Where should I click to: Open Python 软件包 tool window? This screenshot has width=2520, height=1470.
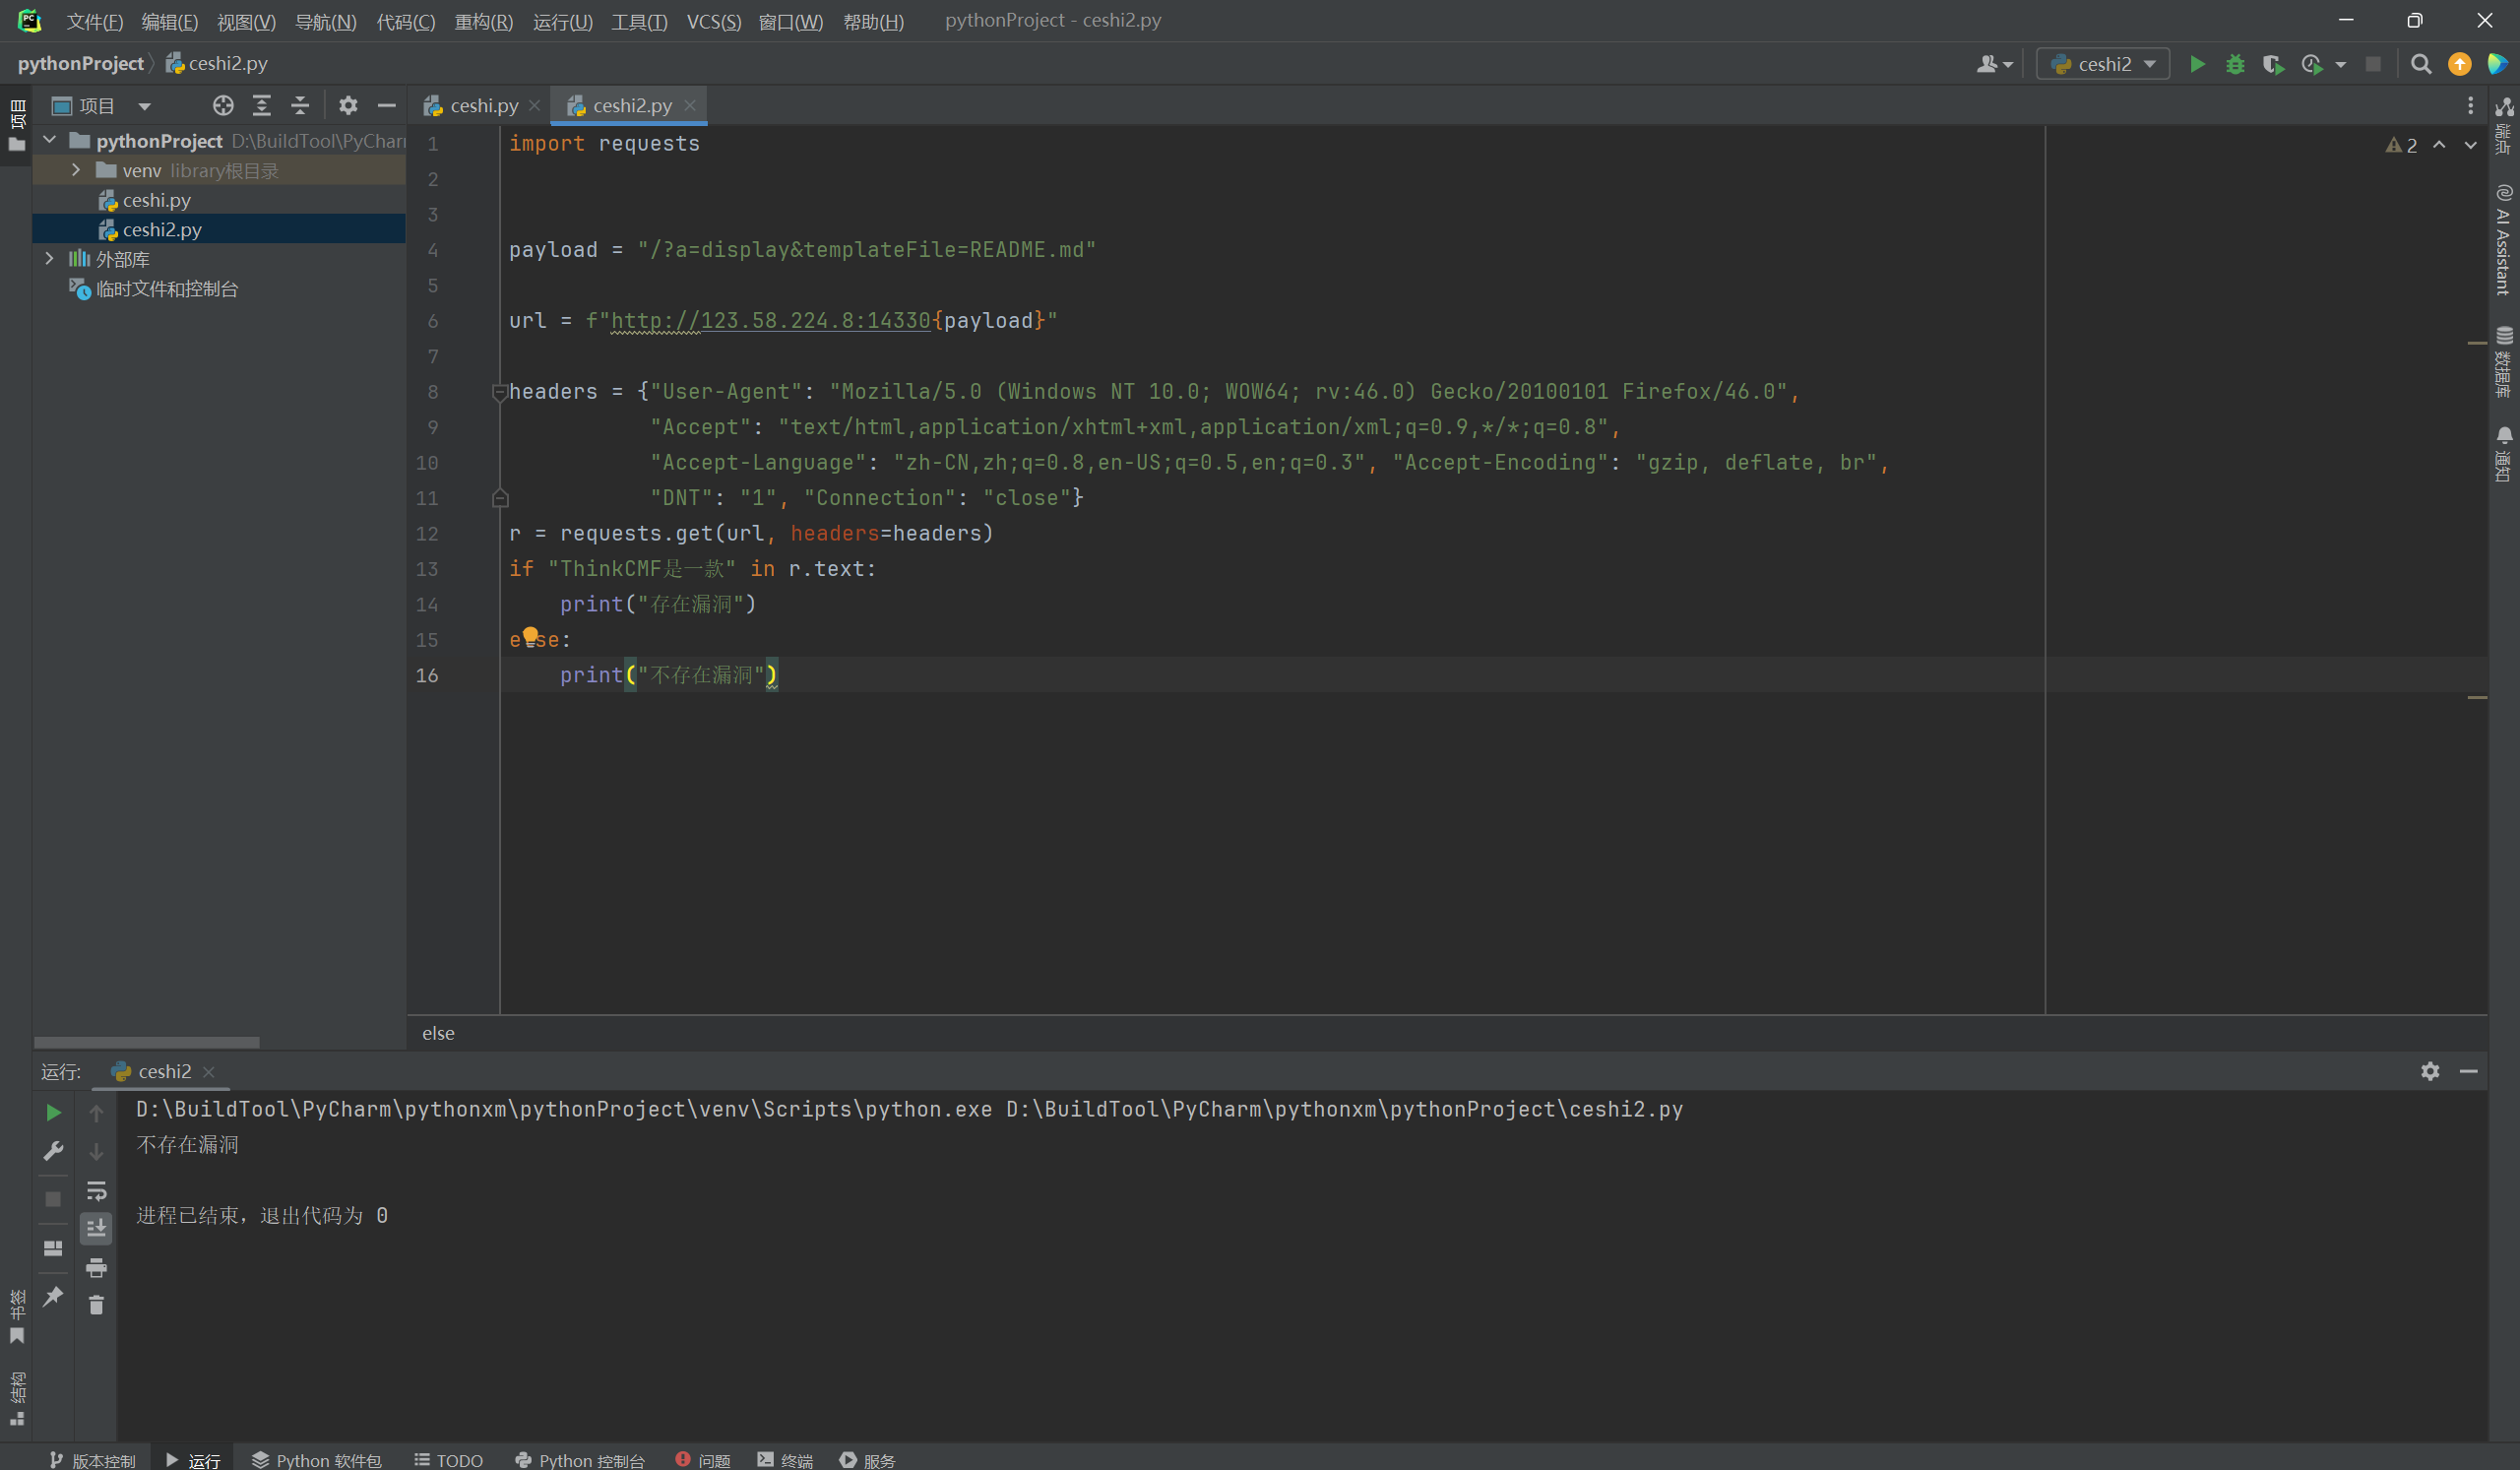316,1460
